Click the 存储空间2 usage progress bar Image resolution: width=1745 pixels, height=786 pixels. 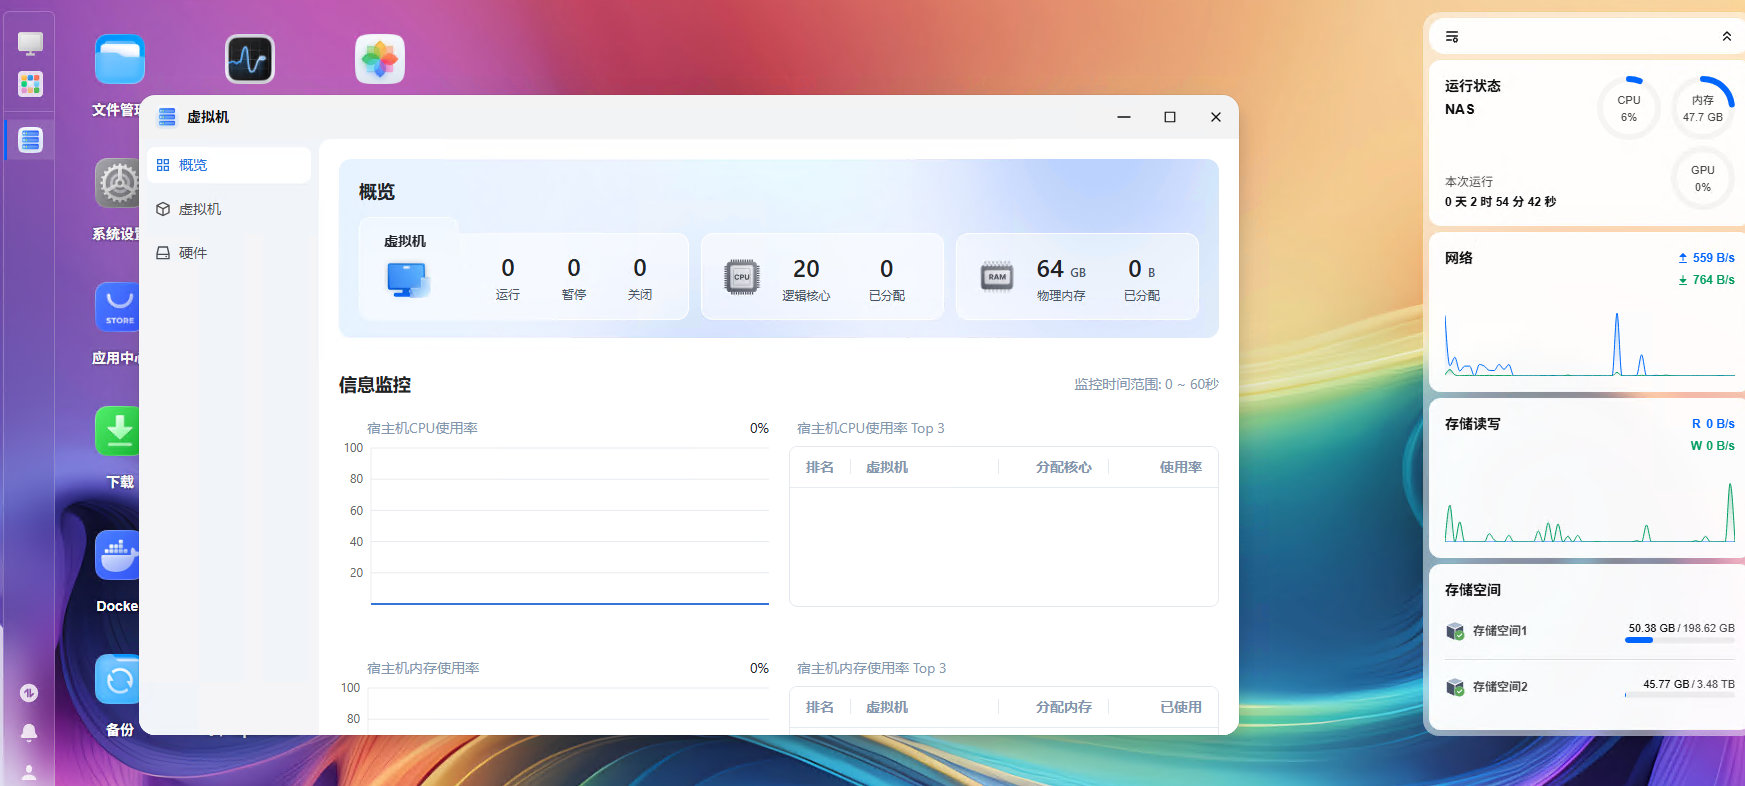tap(1680, 696)
